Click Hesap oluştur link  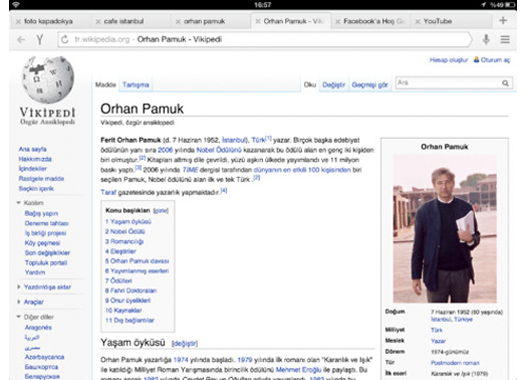point(449,60)
